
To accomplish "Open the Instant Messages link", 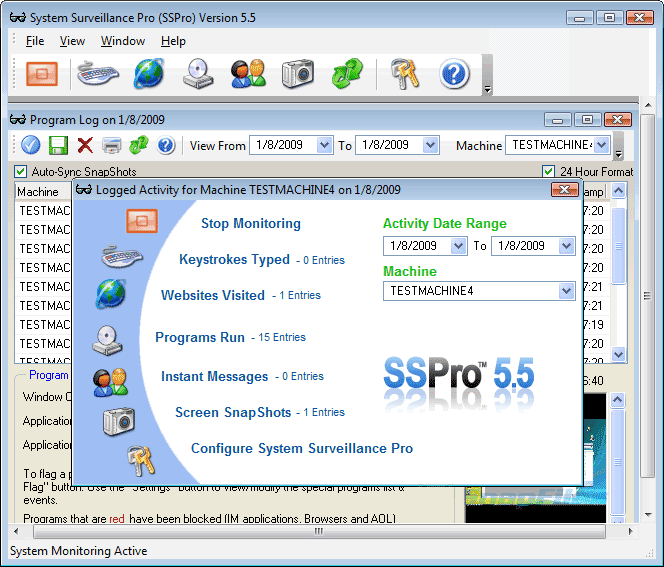I will [214, 376].
